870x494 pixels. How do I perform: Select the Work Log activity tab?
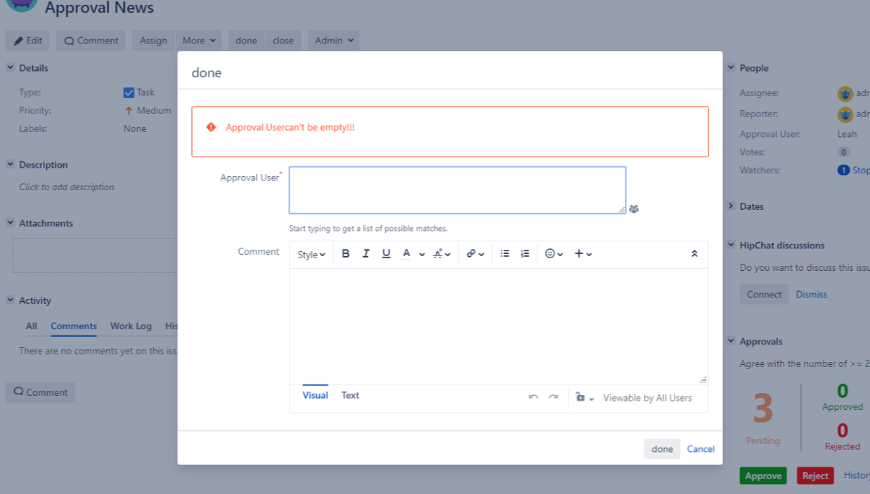click(130, 326)
